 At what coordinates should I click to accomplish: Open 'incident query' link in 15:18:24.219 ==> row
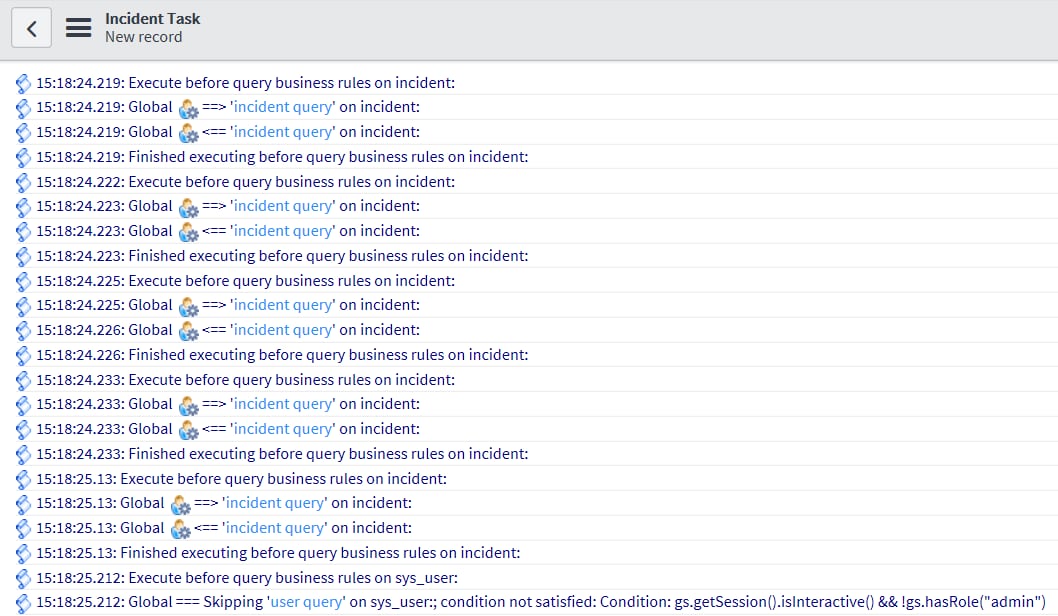click(283, 107)
